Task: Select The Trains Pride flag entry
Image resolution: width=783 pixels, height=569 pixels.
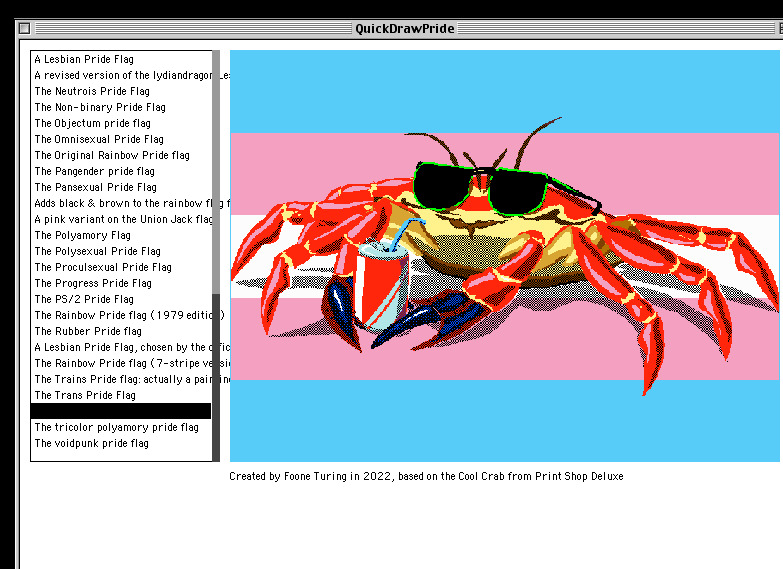Action: (x=121, y=379)
